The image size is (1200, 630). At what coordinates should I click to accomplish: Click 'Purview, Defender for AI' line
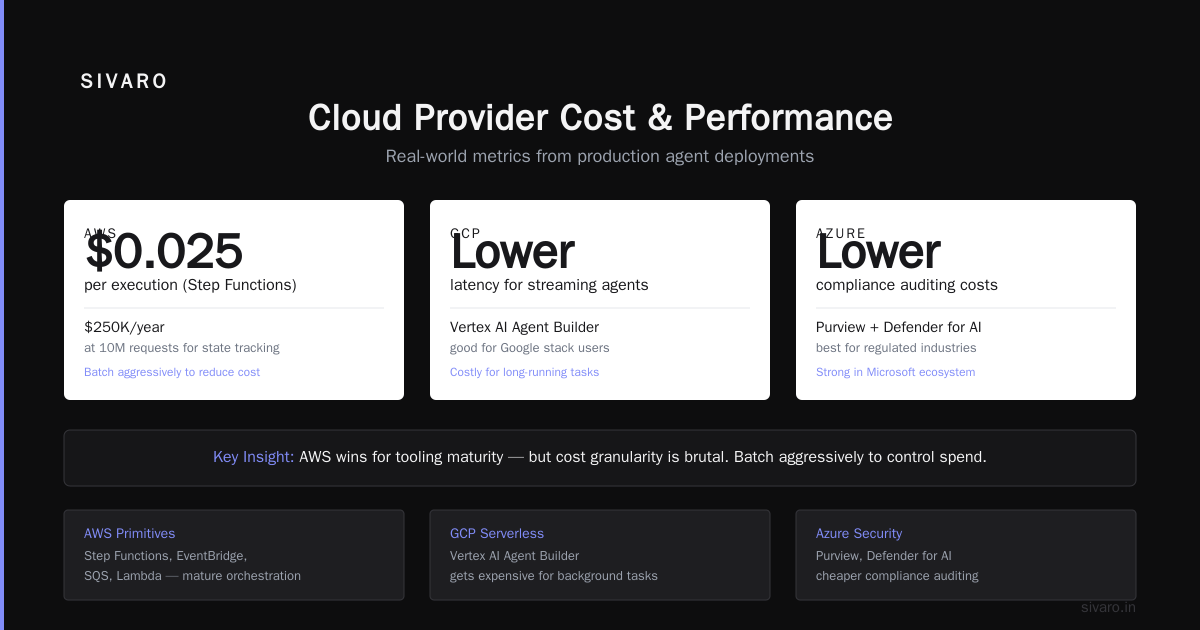[884, 555]
